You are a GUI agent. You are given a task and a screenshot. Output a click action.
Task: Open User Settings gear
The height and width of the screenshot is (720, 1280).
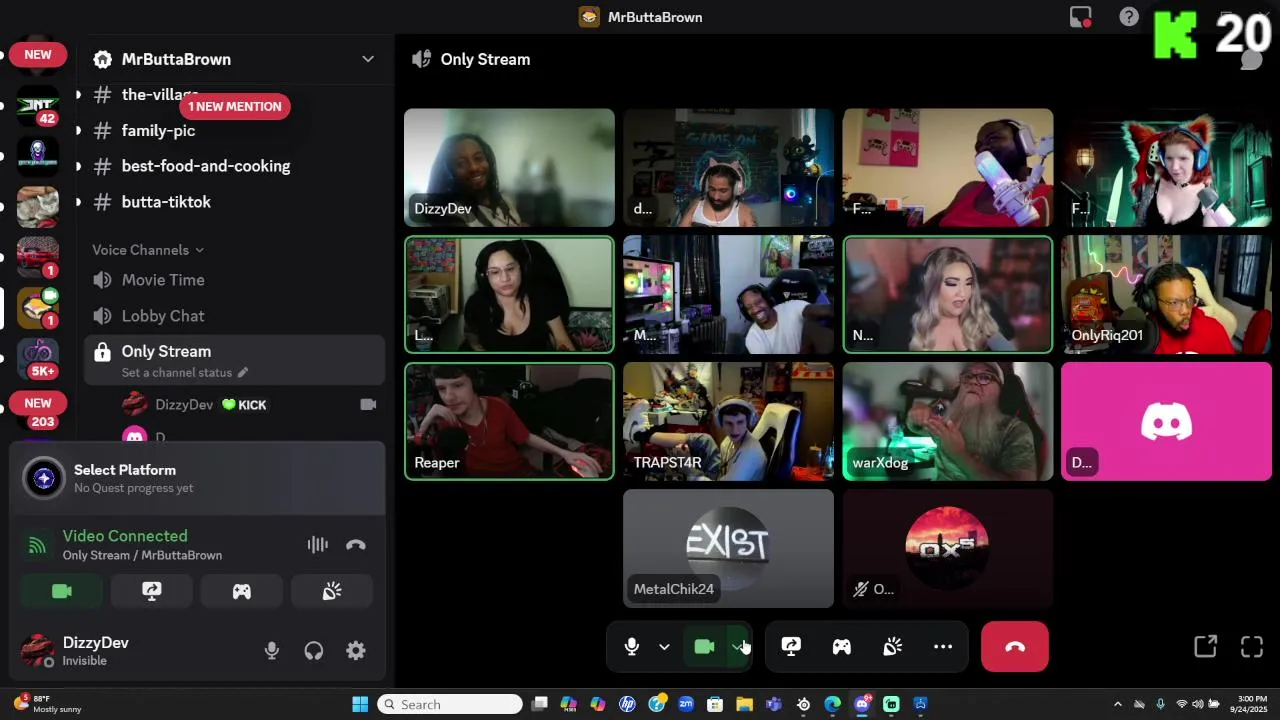[x=356, y=651]
